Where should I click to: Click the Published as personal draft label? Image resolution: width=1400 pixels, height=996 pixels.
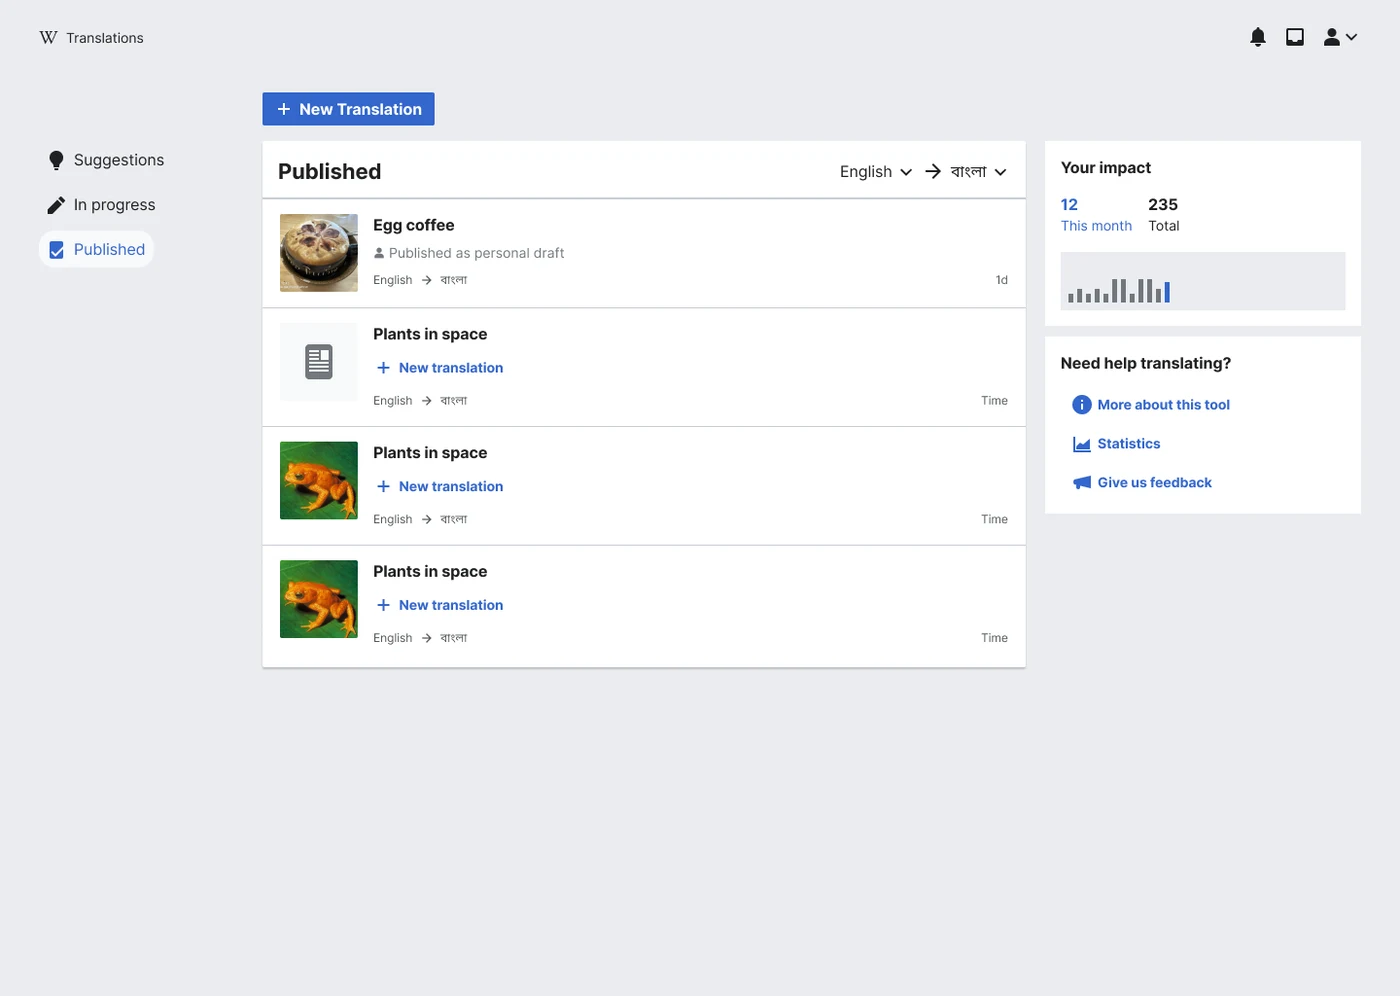[469, 253]
